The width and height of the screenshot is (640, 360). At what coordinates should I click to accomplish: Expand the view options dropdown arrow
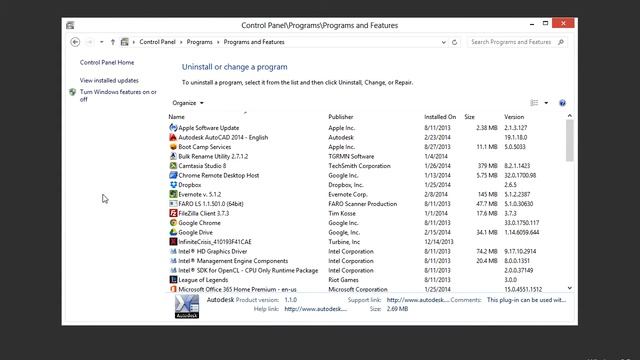coord(546,103)
